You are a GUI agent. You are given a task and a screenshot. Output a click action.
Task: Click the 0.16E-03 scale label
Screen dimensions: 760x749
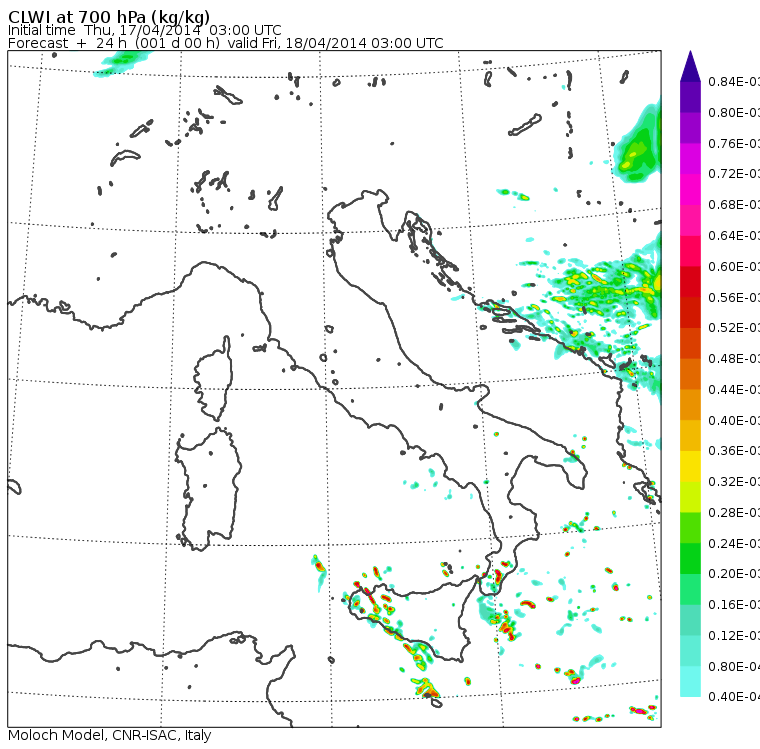(734, 605)
